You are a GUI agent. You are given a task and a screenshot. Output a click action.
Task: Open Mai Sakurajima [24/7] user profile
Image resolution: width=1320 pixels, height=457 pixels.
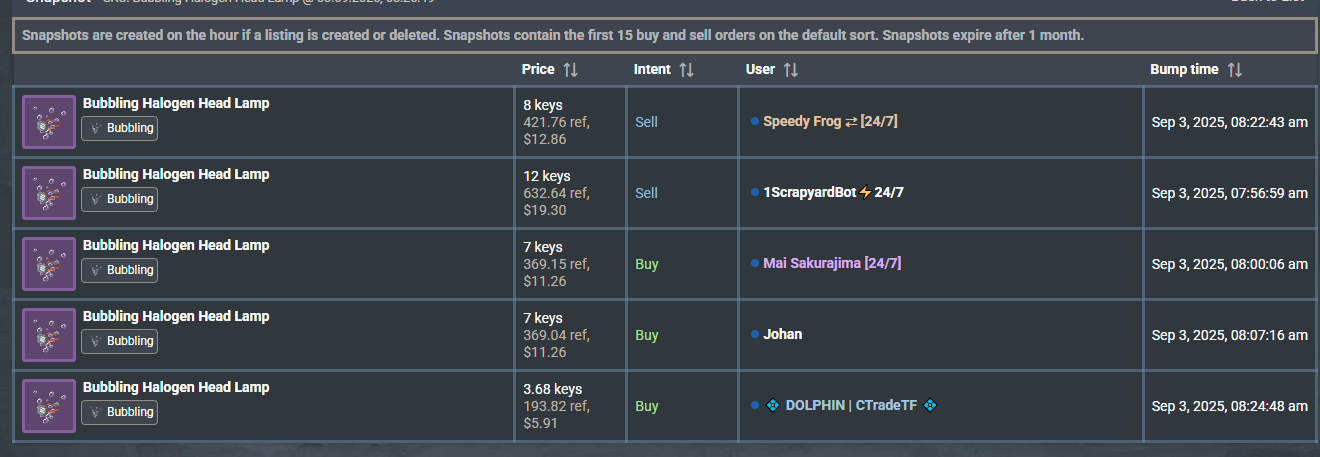[x=832, y=263]
